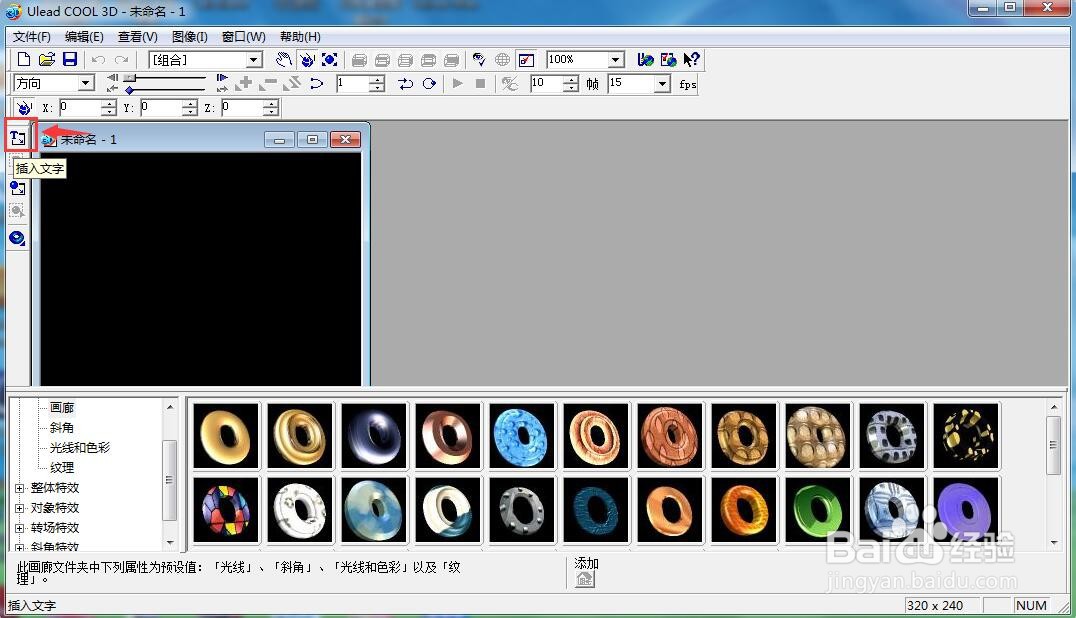Click the Insert Text tool icon
Screen dimensions: 1076x618
pyautogui.click(x=19, y=138)
